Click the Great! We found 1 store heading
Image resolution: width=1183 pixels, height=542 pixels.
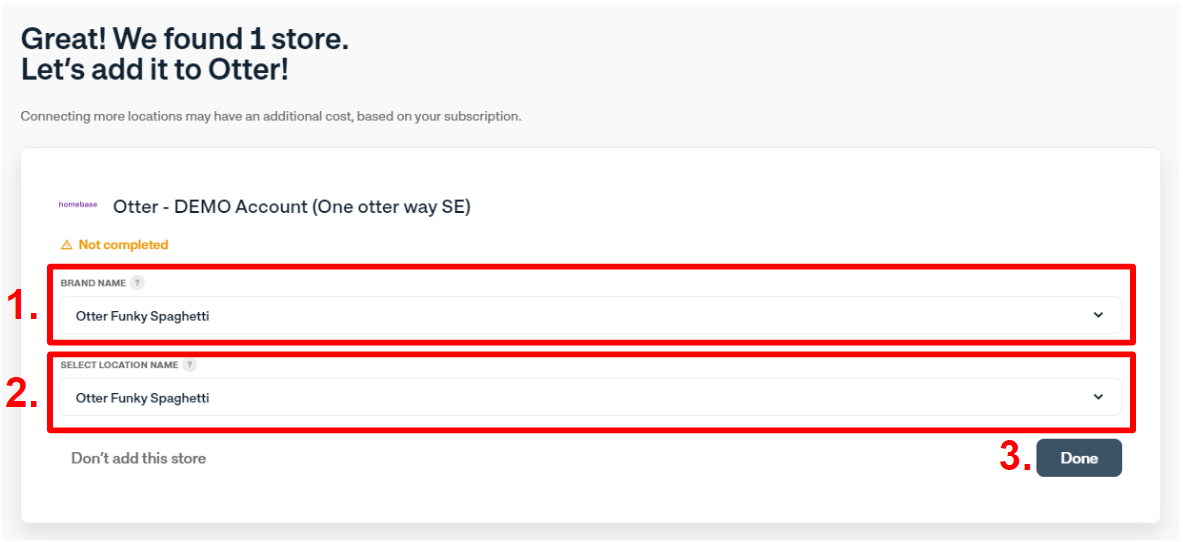[x=185, y=38]
